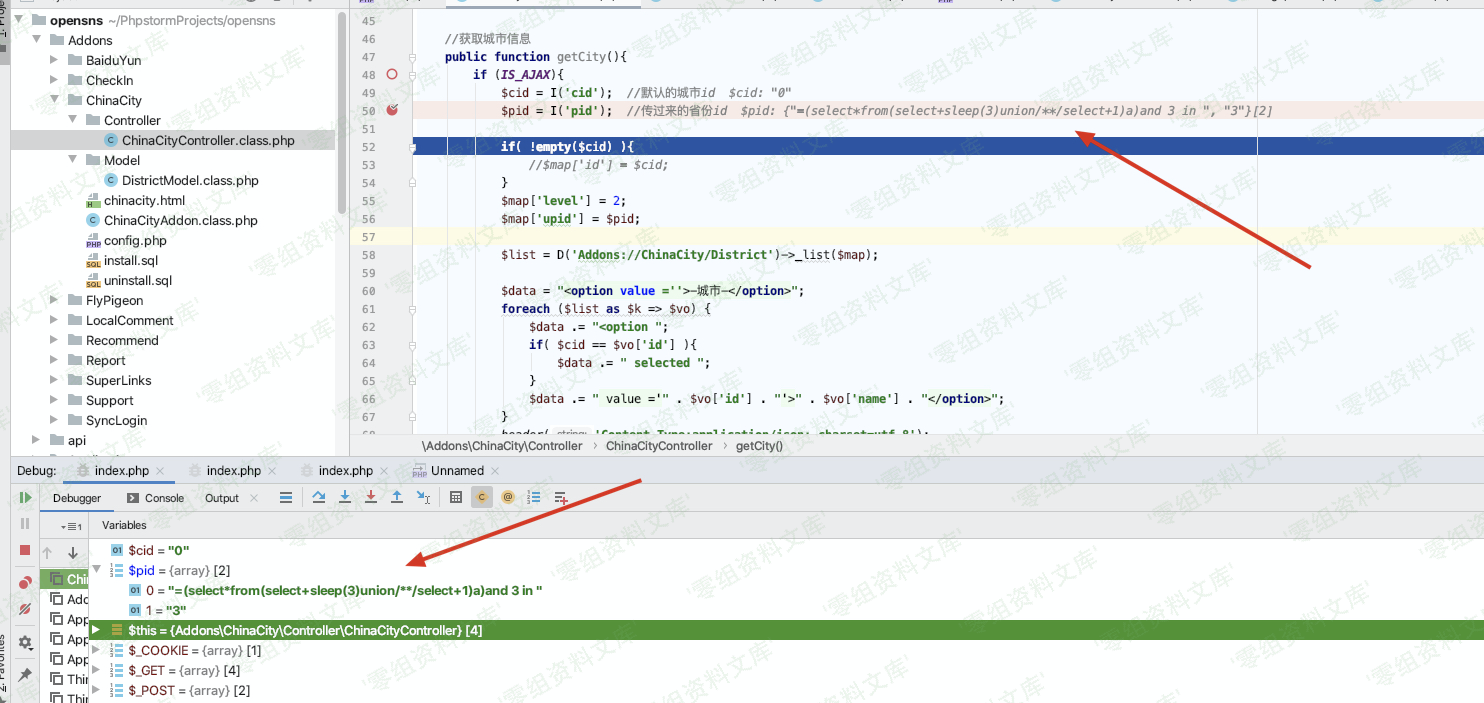This screenshot has width=1484, height=703.
Task: Toggle breakpoint on line 50
Action: (392, 111)
